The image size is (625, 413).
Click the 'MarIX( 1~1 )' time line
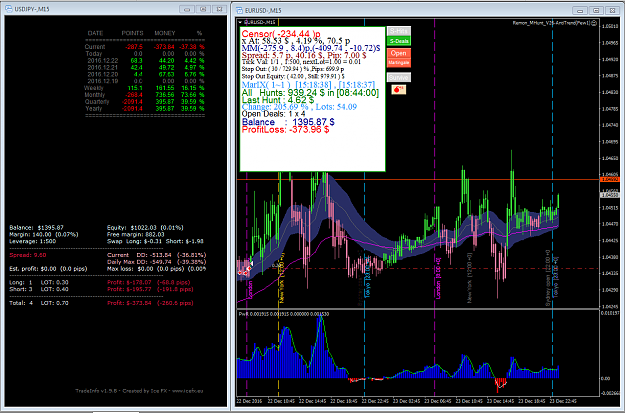(308, 85)
